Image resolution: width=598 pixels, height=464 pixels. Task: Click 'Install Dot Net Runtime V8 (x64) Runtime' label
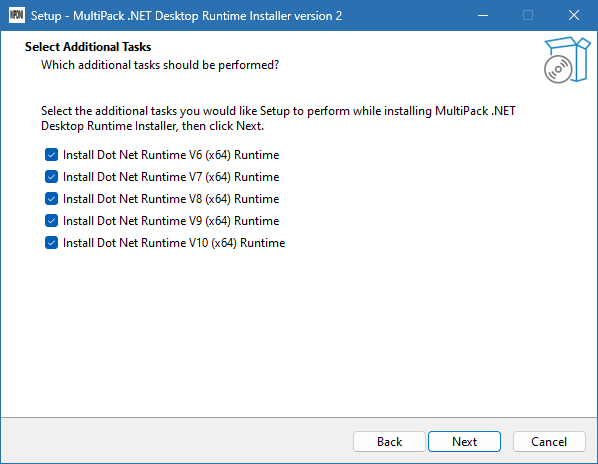point(171,199)
